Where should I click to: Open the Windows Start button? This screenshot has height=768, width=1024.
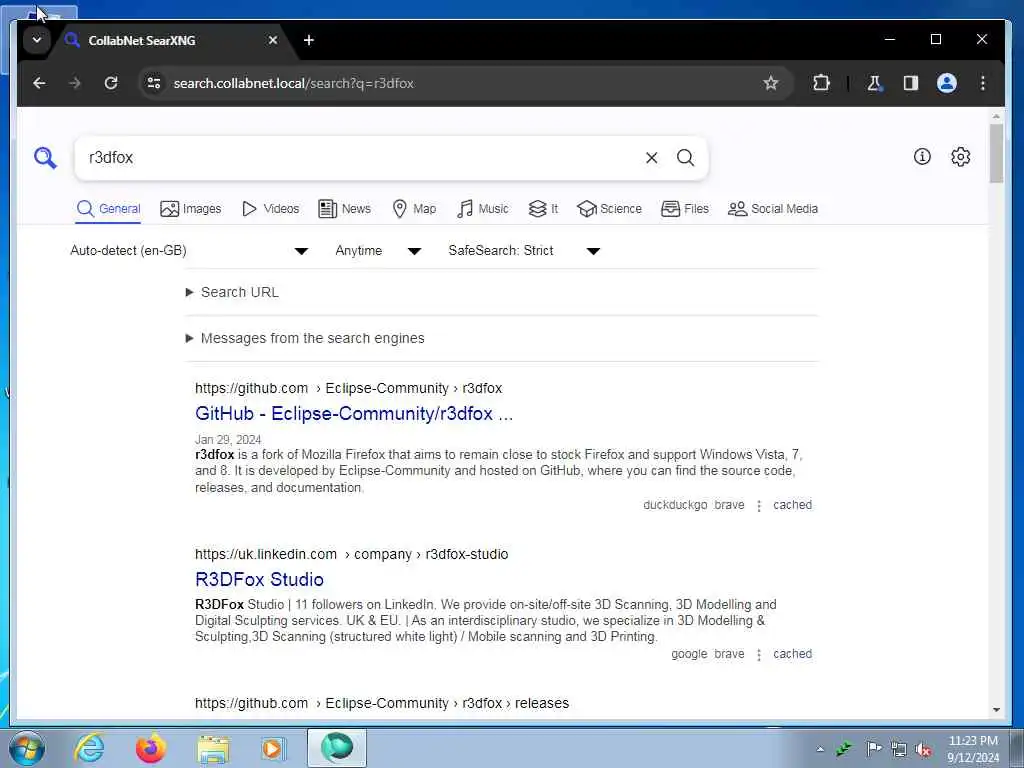click(x=27, y=748)
